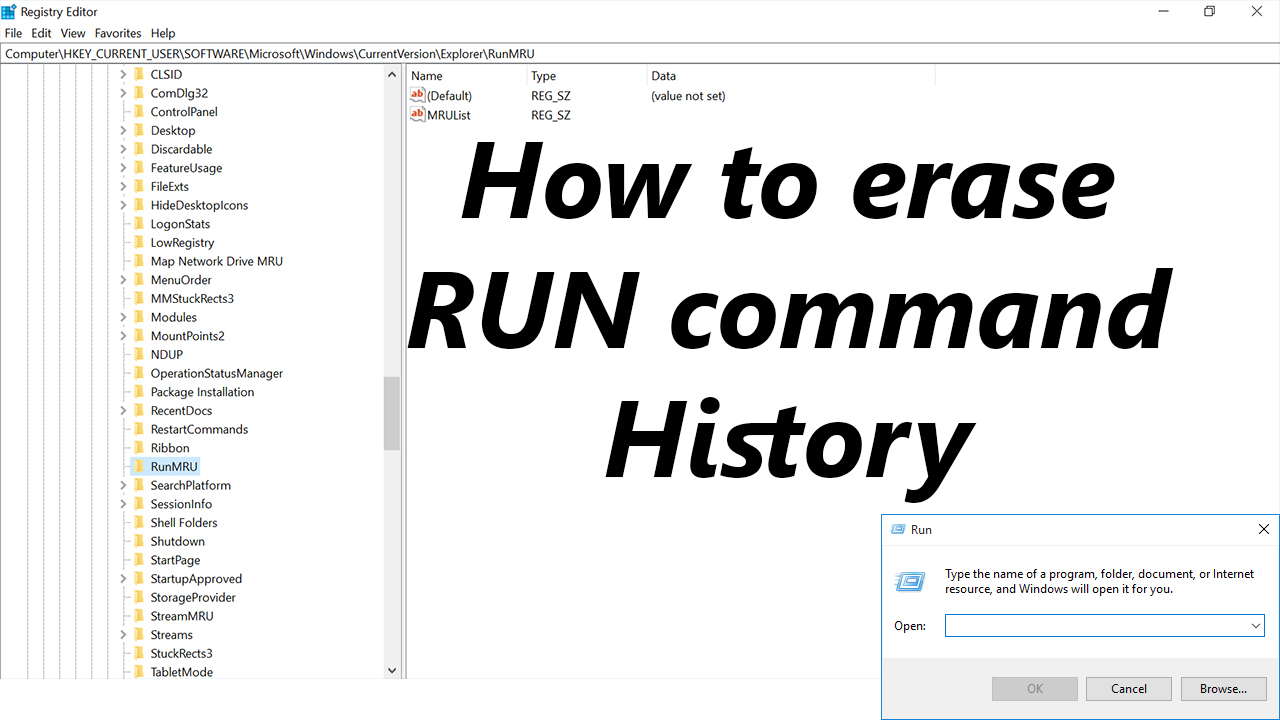Click the Browse button in Run dialog
Viewport: 1280px width, 720px height.
[1223, 688]
